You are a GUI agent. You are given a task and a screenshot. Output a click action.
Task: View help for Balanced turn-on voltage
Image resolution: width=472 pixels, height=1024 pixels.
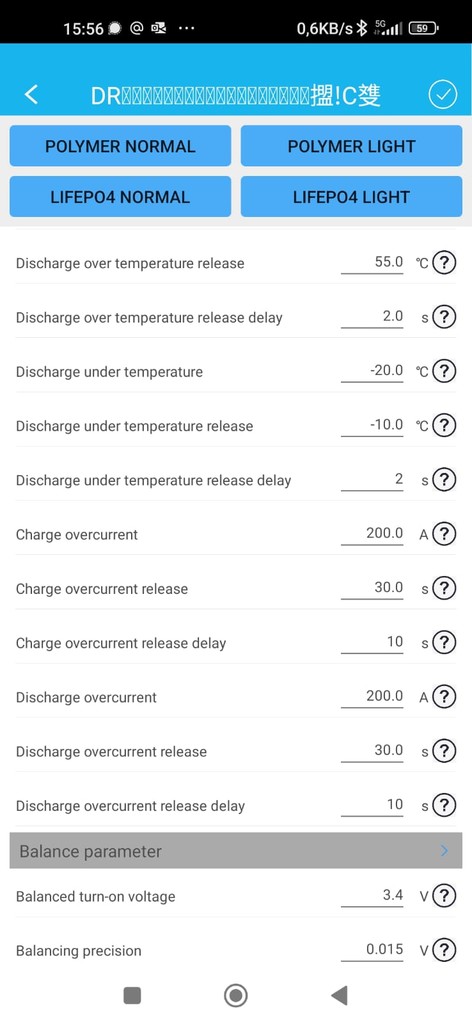point(444,896)
